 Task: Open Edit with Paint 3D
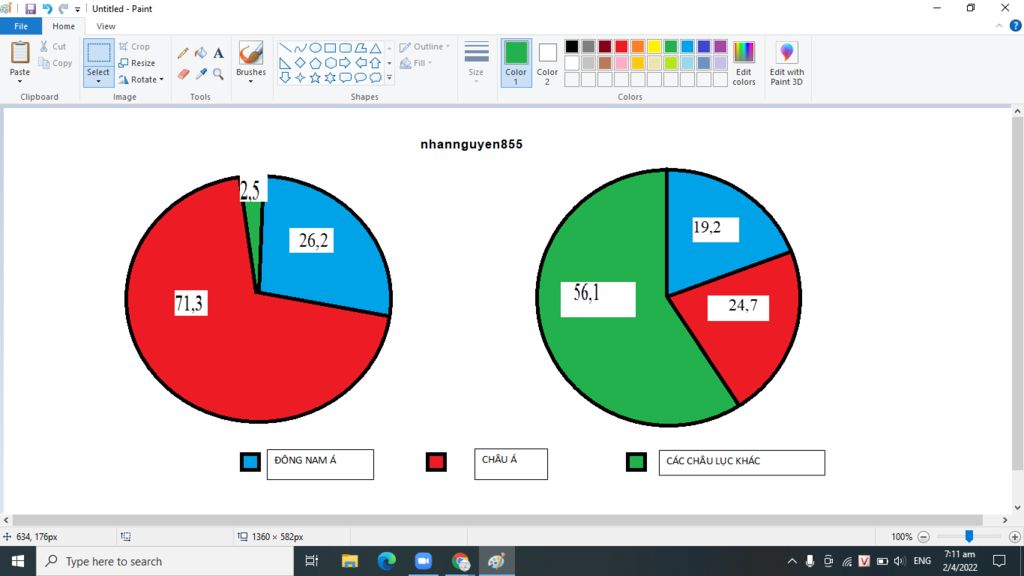786,63
